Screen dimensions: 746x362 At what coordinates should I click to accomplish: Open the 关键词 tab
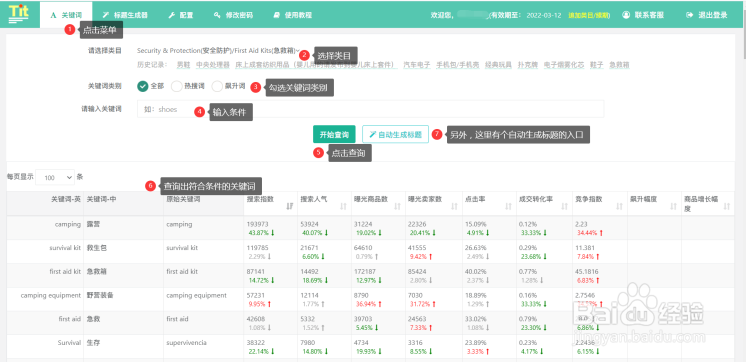coord(66,15)
